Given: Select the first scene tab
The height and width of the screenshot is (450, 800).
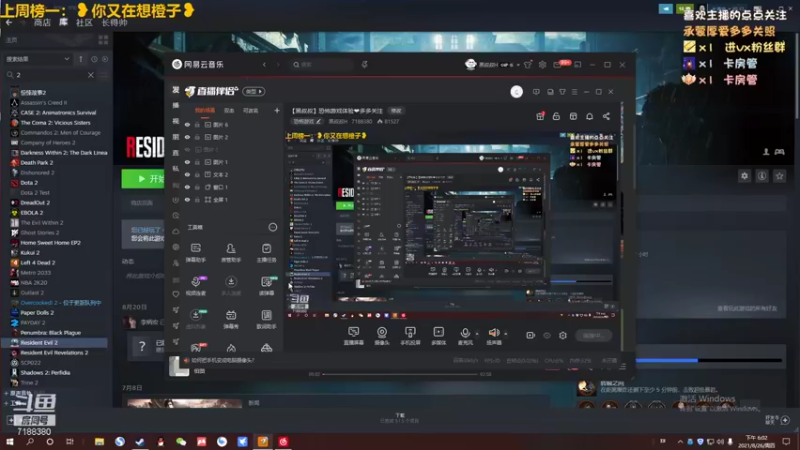Looking at the screenshot, I should coord(205,110).
